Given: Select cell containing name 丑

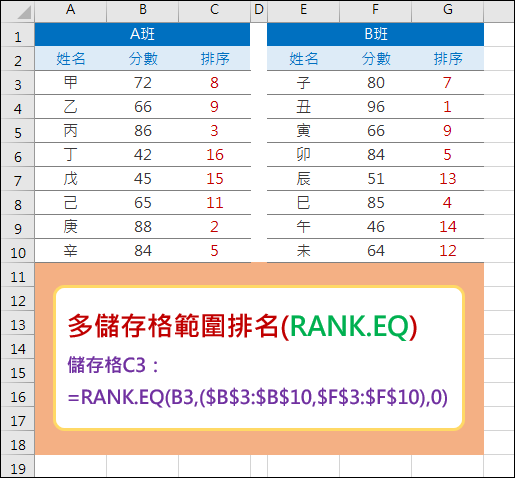Looking at the screenshot, I should tap(303, 107).
